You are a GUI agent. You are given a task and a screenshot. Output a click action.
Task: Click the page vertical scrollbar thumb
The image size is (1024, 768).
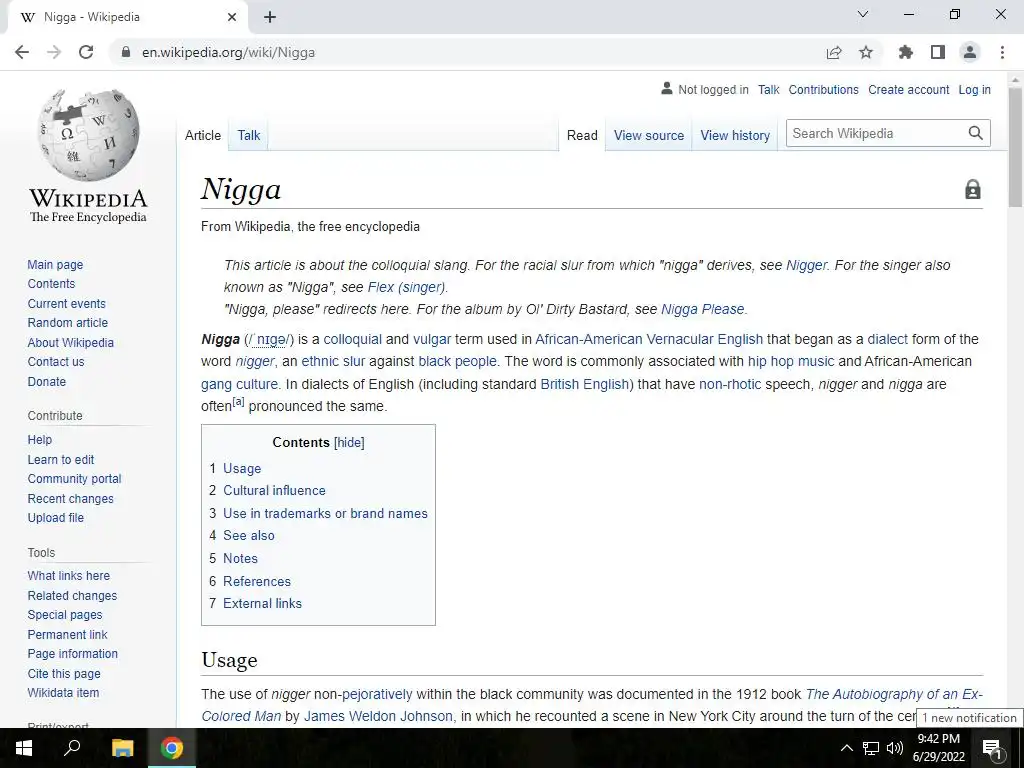coord(1015,147)
